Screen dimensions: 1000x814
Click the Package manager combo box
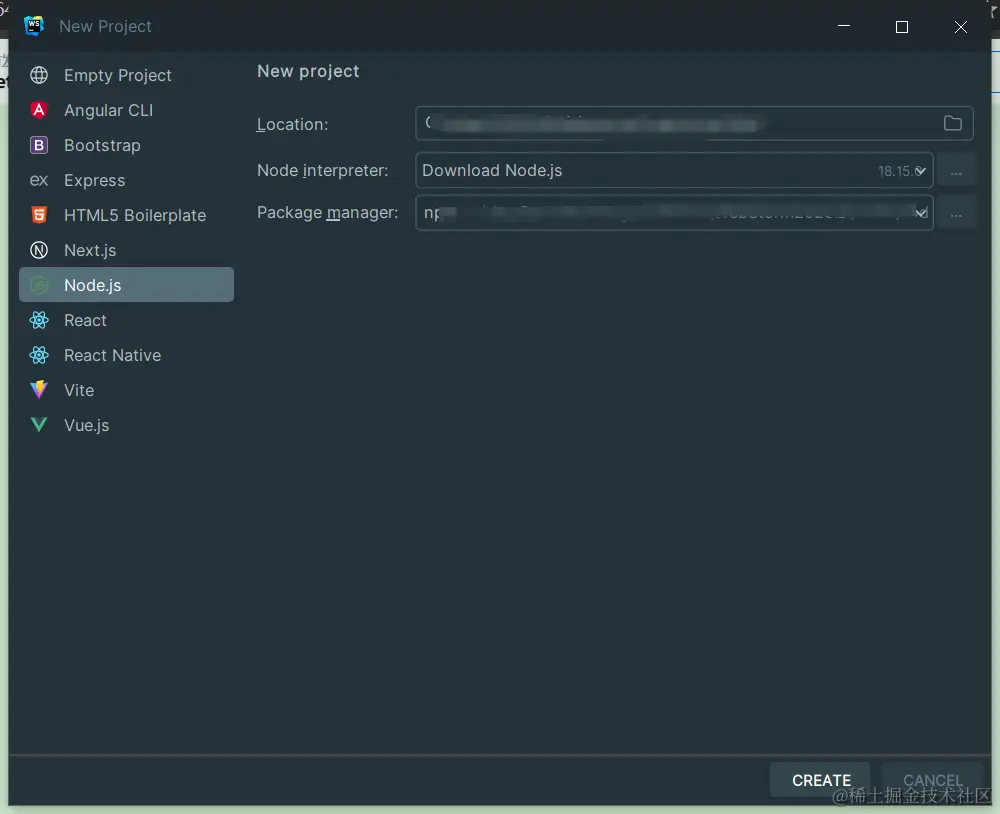(674, 212)
